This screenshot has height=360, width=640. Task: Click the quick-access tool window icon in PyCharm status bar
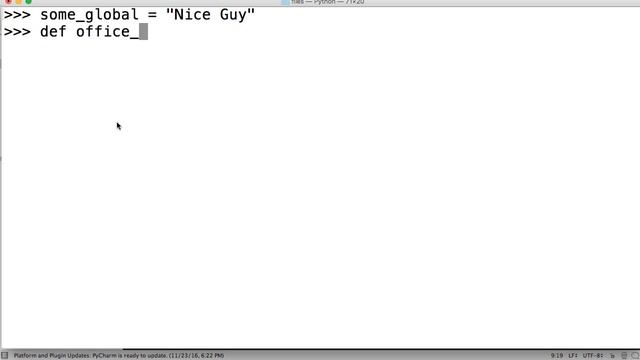point(4,356)
